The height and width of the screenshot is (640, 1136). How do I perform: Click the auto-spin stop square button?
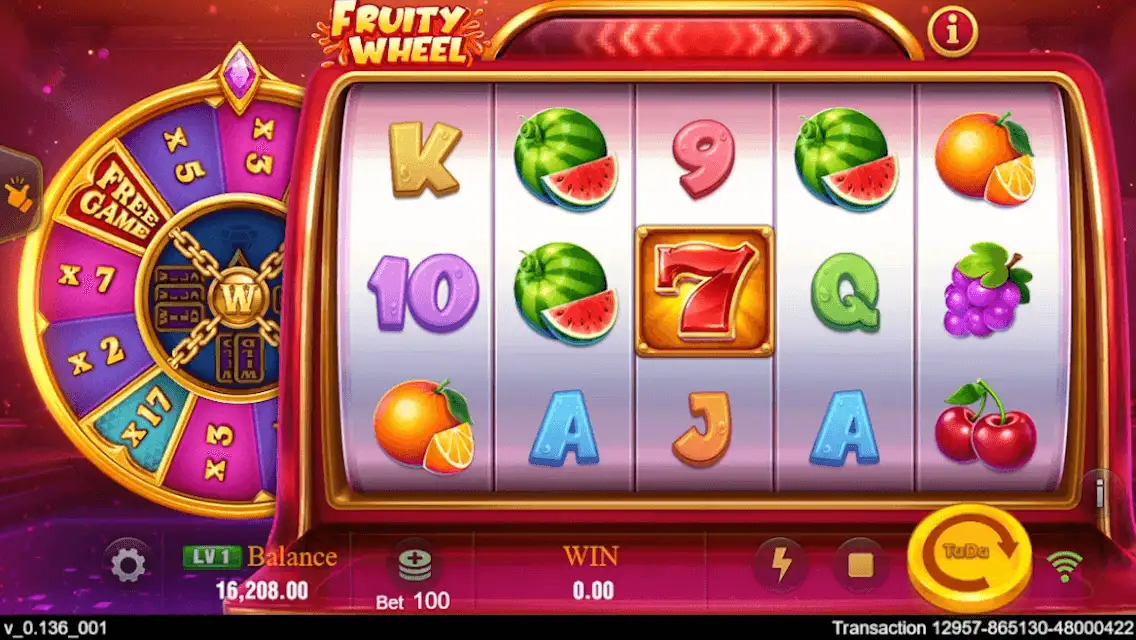coord(860,565)
